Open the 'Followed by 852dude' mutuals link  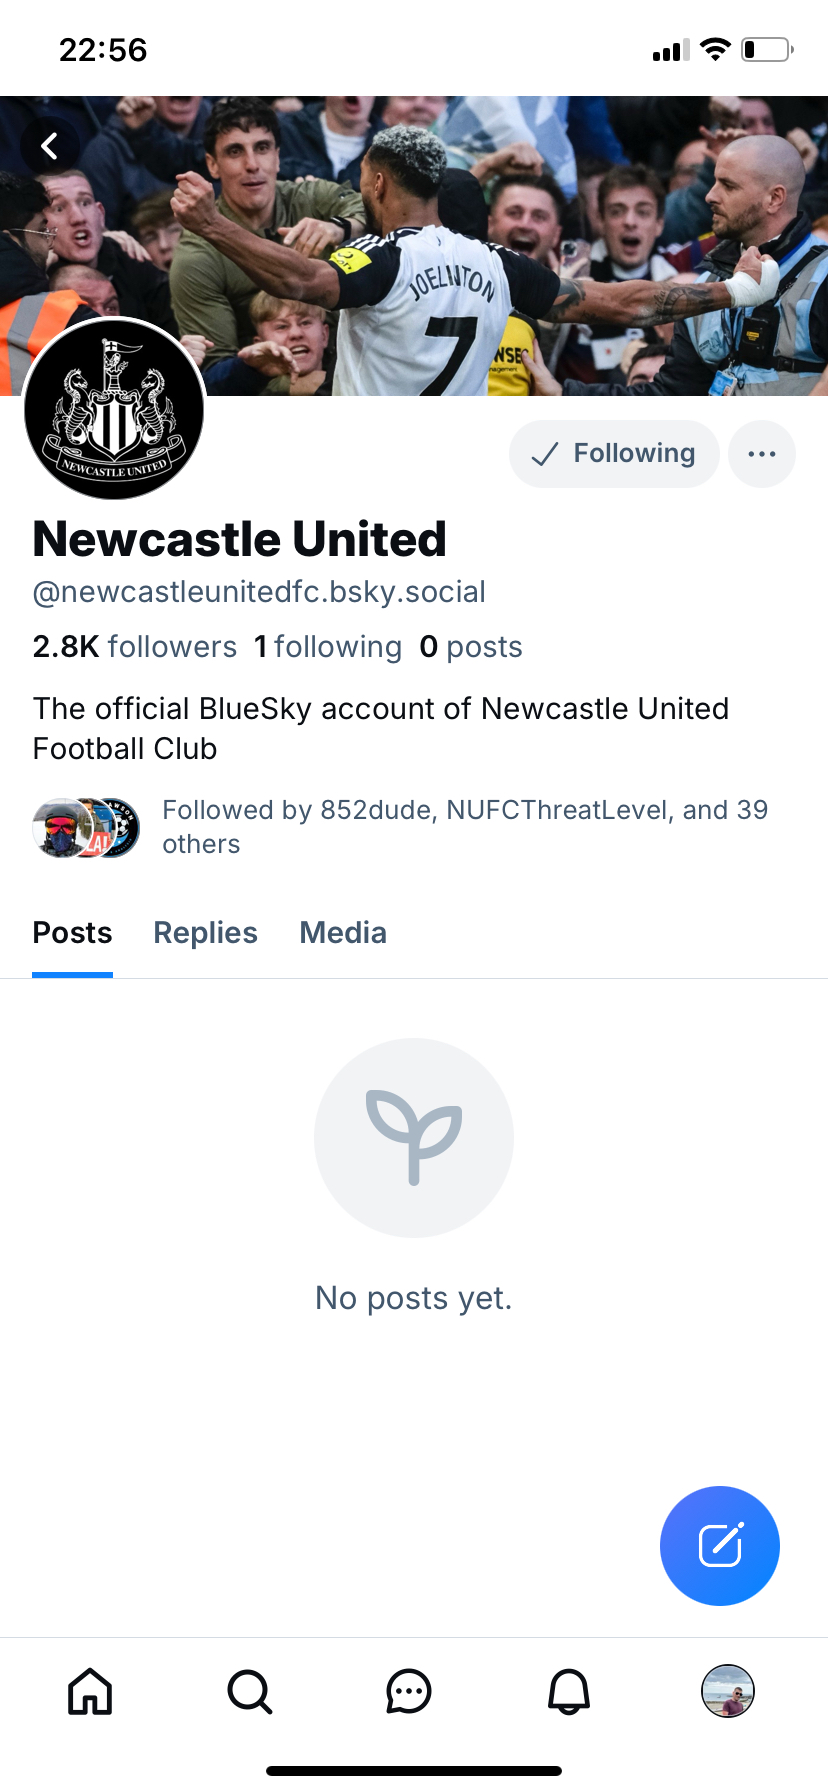tap(465, 826)
